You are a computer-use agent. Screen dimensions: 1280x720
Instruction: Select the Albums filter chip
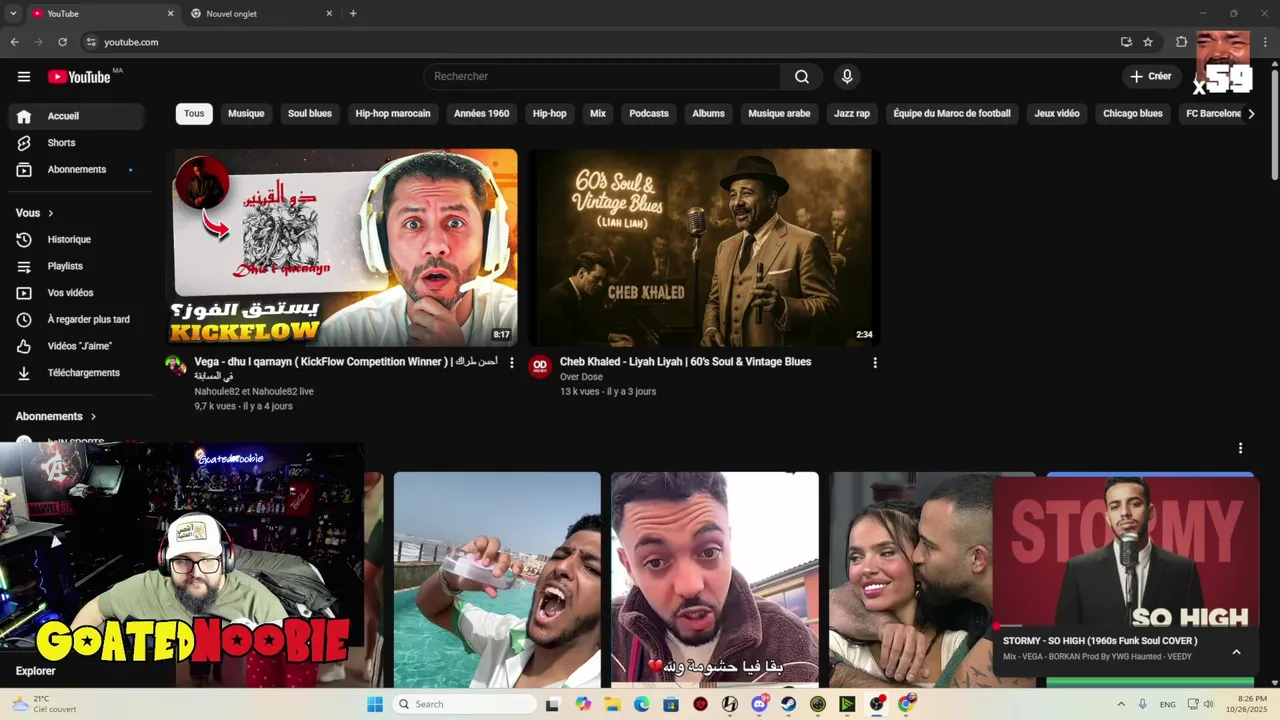708,114
